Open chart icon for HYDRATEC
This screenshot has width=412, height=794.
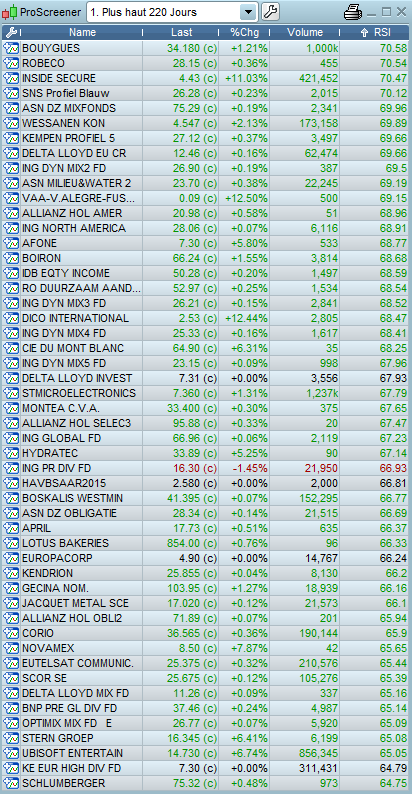click(11, 453)
